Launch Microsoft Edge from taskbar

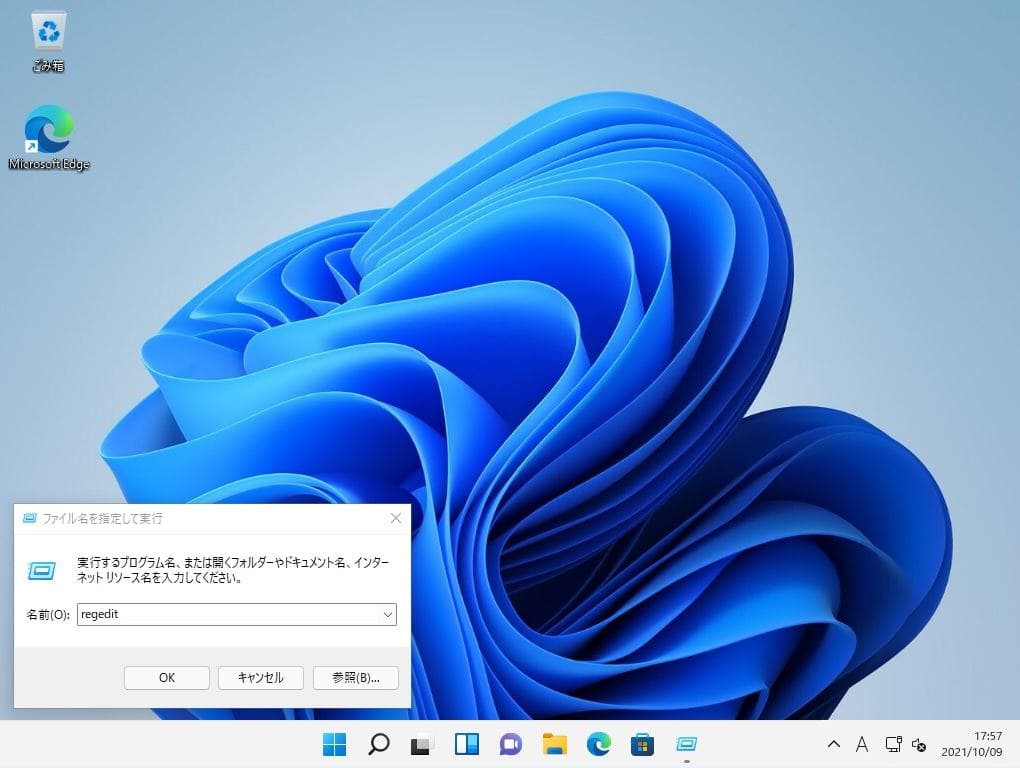(x=598, y=744)
